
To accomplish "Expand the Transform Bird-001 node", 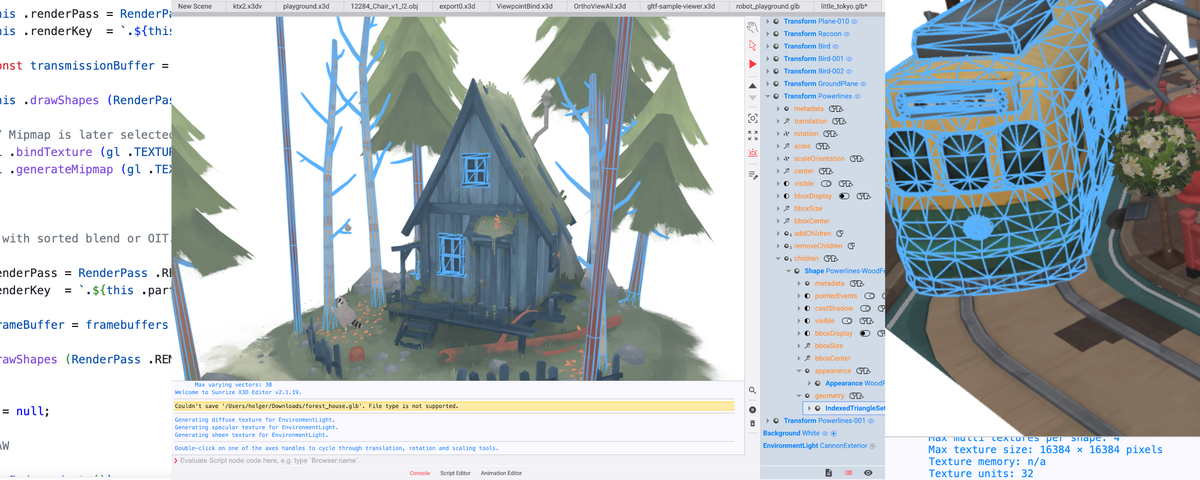I will [768, 59].
